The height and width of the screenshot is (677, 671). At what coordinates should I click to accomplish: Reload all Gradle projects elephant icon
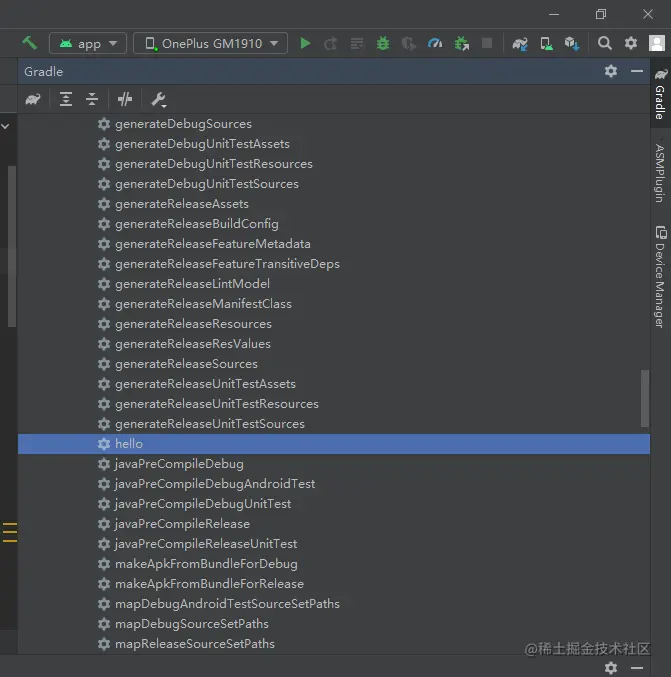pos(33,99)
